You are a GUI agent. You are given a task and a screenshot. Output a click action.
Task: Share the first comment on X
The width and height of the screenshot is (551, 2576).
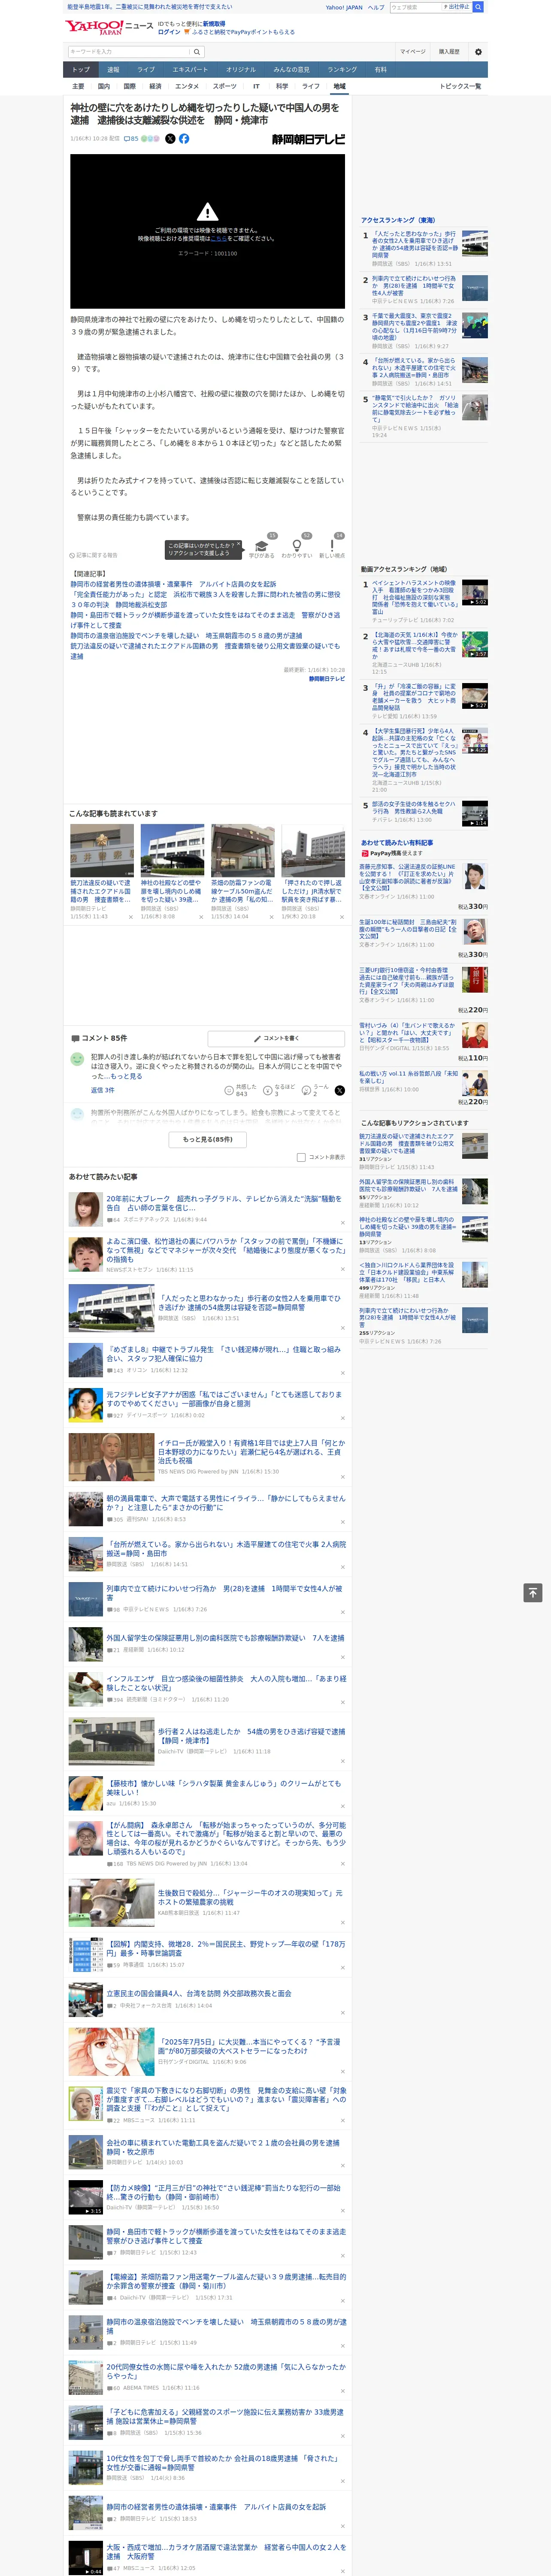point(339,1090)
